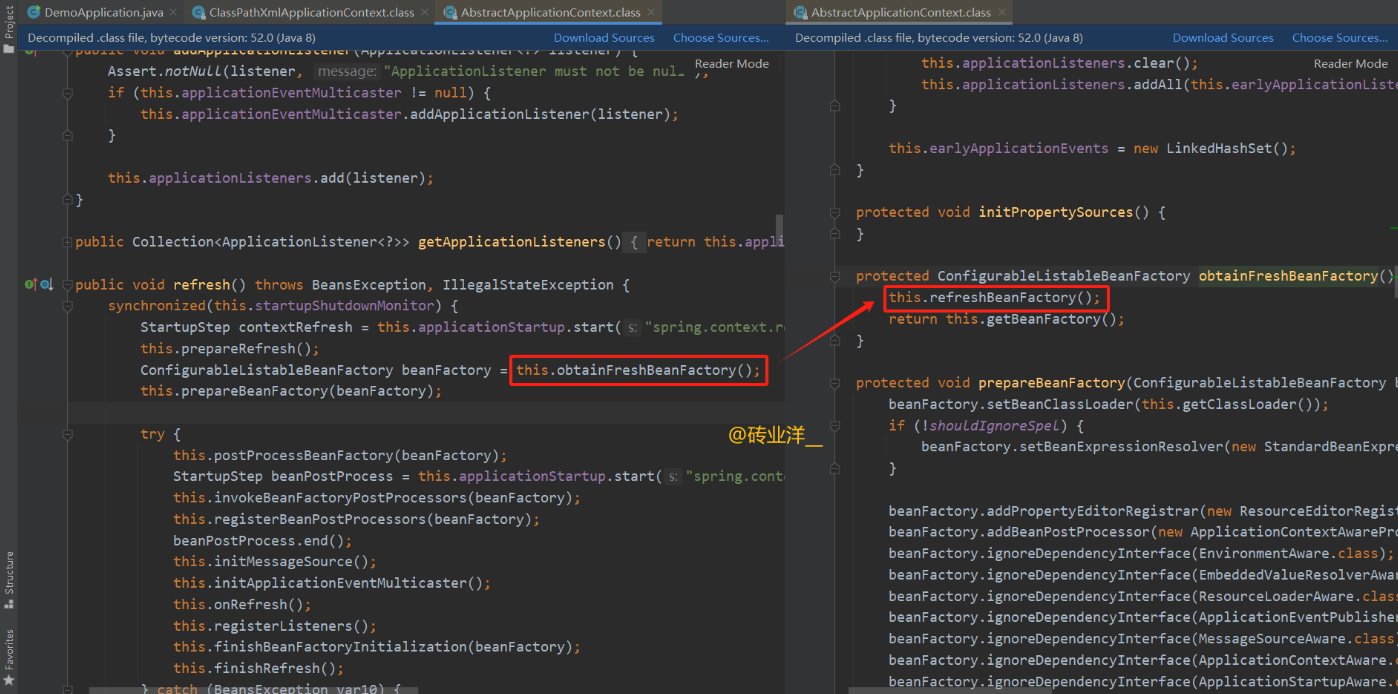The height and width of the screenshot is (694, 1398).
Task: Close the AbstractApplicationContext.class tab in right split editor
Action: (1003, 13)
